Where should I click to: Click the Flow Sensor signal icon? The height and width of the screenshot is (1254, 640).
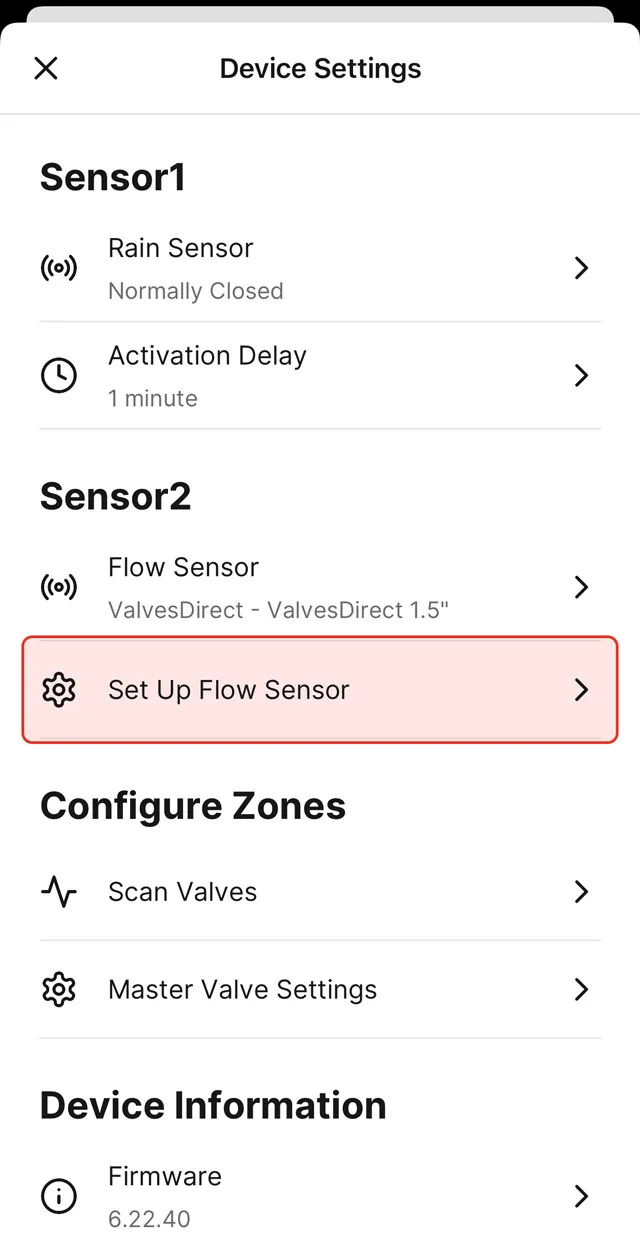(59, 587)
